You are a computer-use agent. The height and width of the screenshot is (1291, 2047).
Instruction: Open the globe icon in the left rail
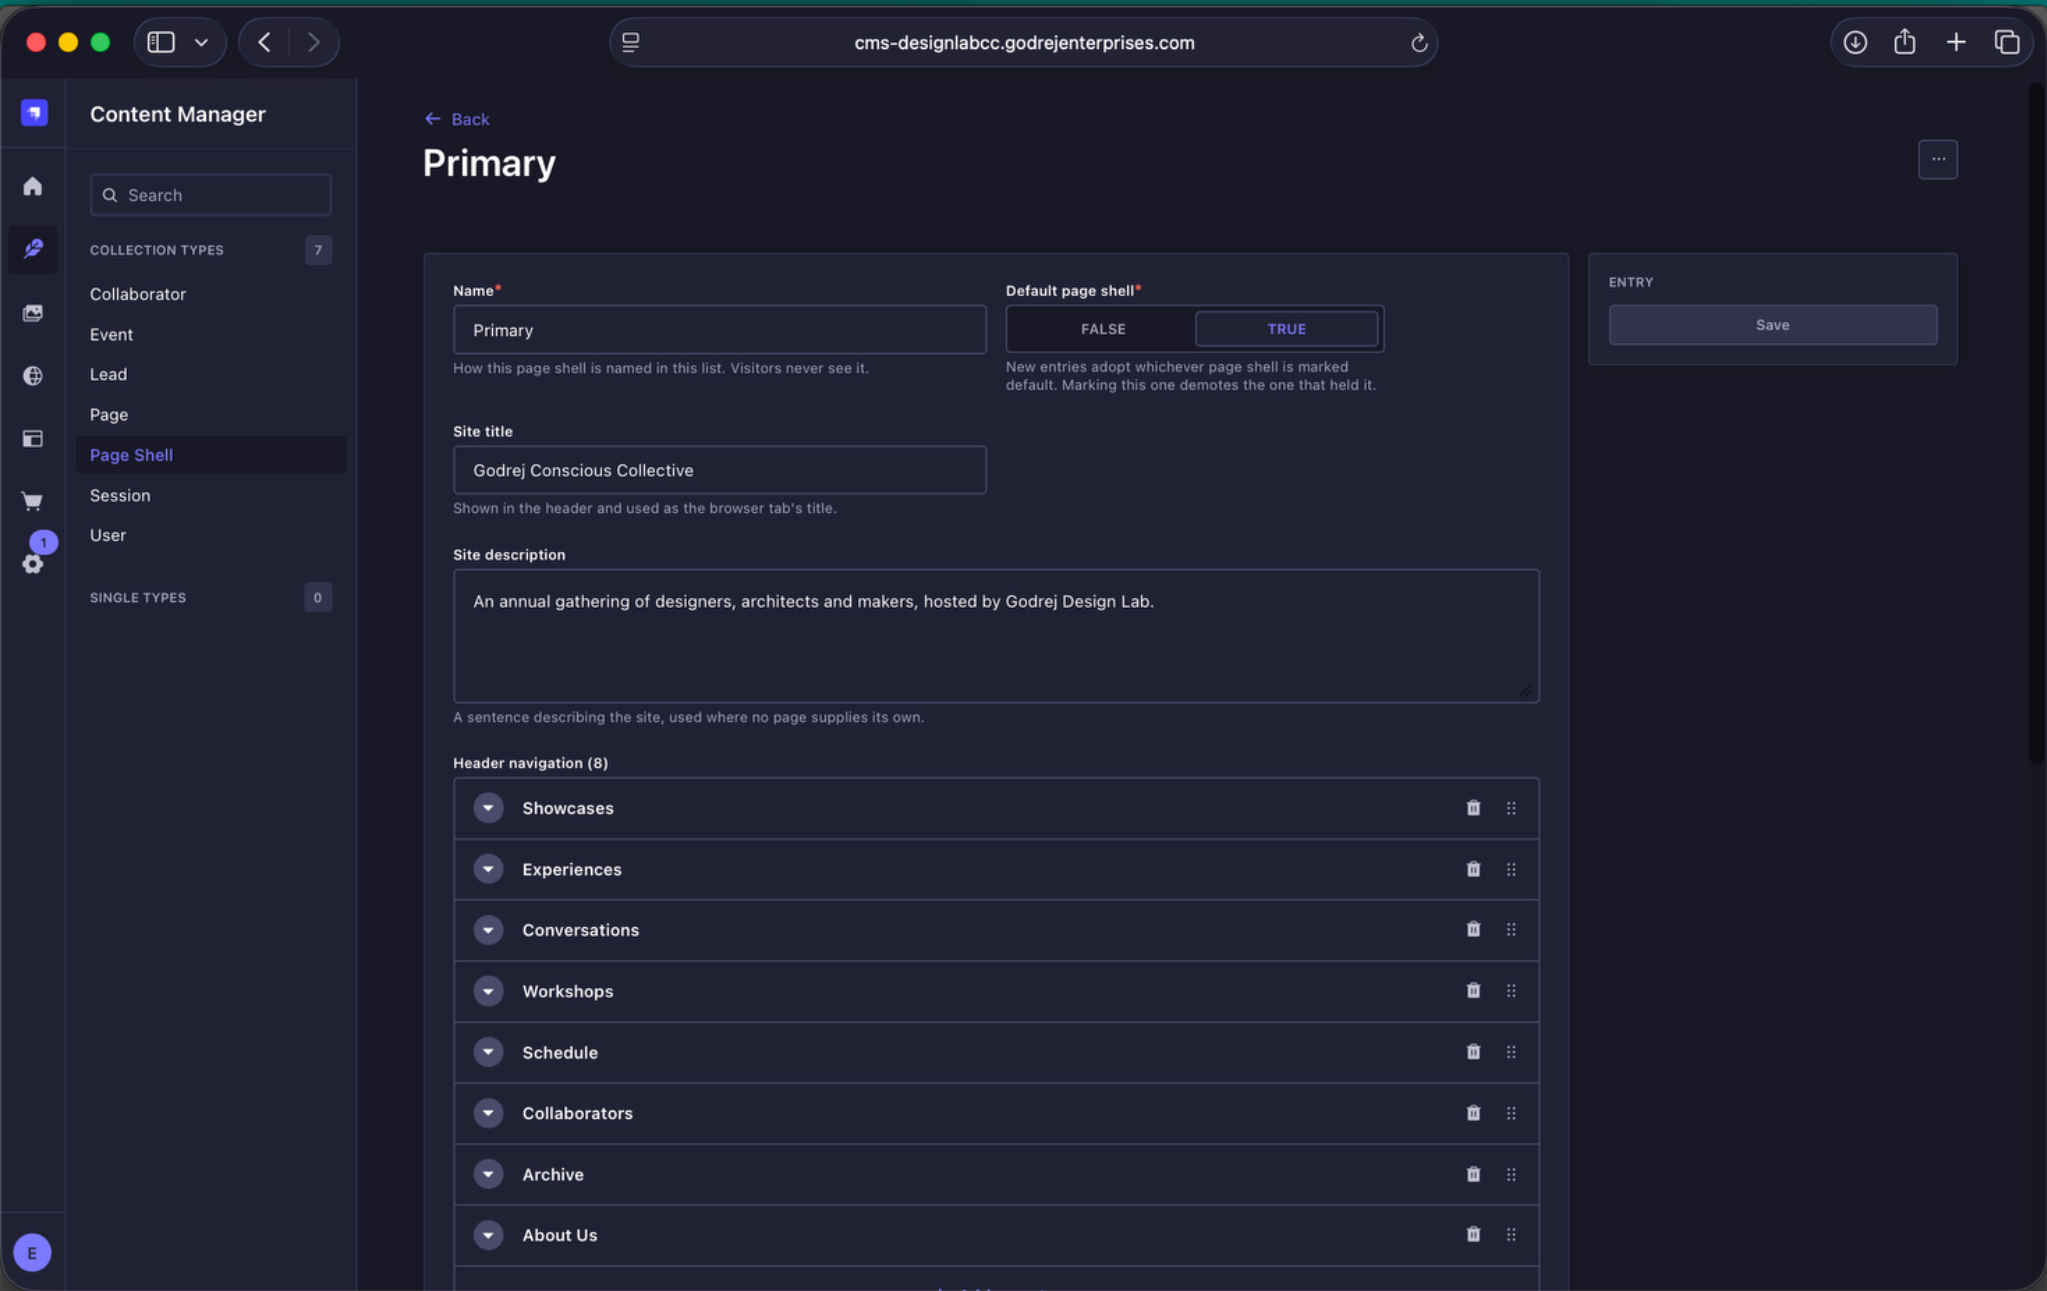click(x=33, y=375)
